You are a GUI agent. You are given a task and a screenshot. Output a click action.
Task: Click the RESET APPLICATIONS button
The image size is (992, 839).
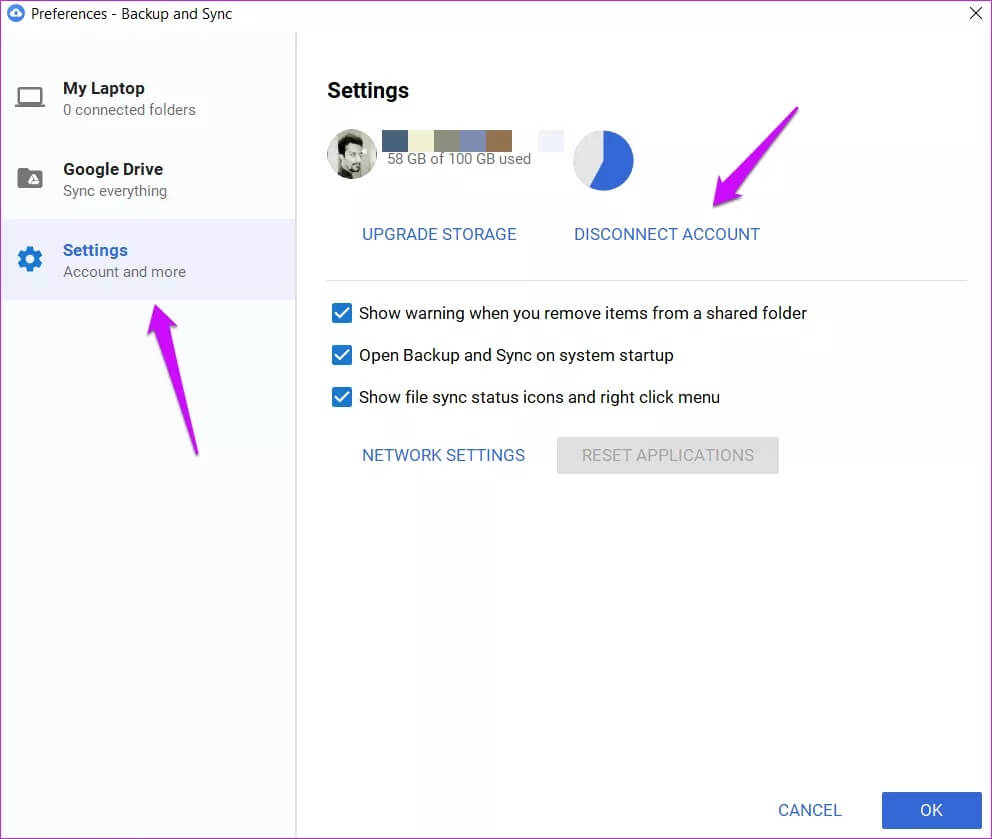click(667, 455)
